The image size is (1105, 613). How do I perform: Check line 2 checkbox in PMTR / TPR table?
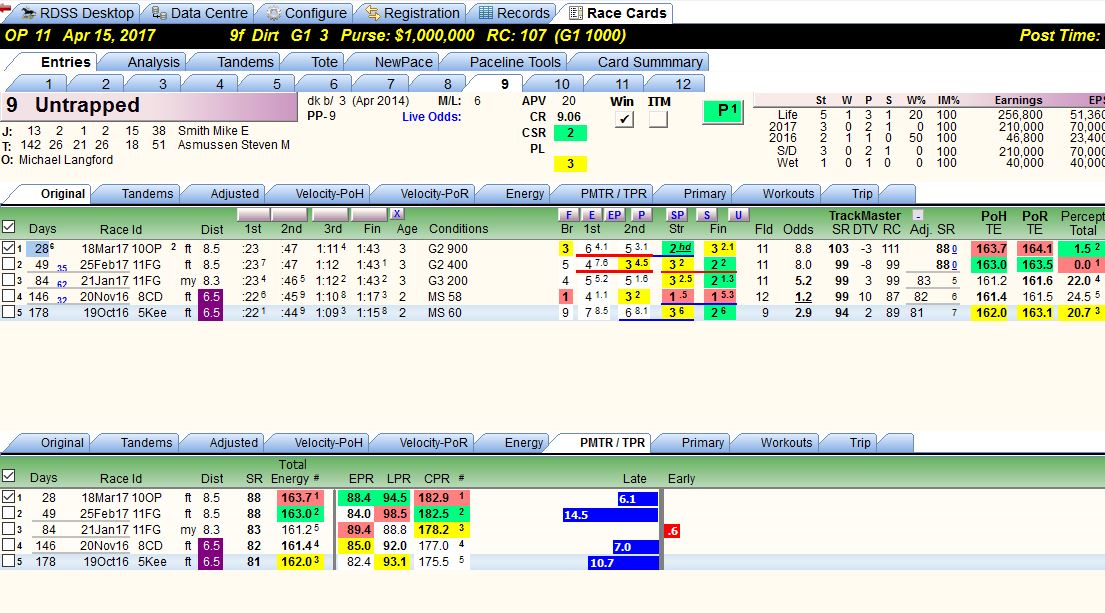pyautogui.click(x=8, y=513)
